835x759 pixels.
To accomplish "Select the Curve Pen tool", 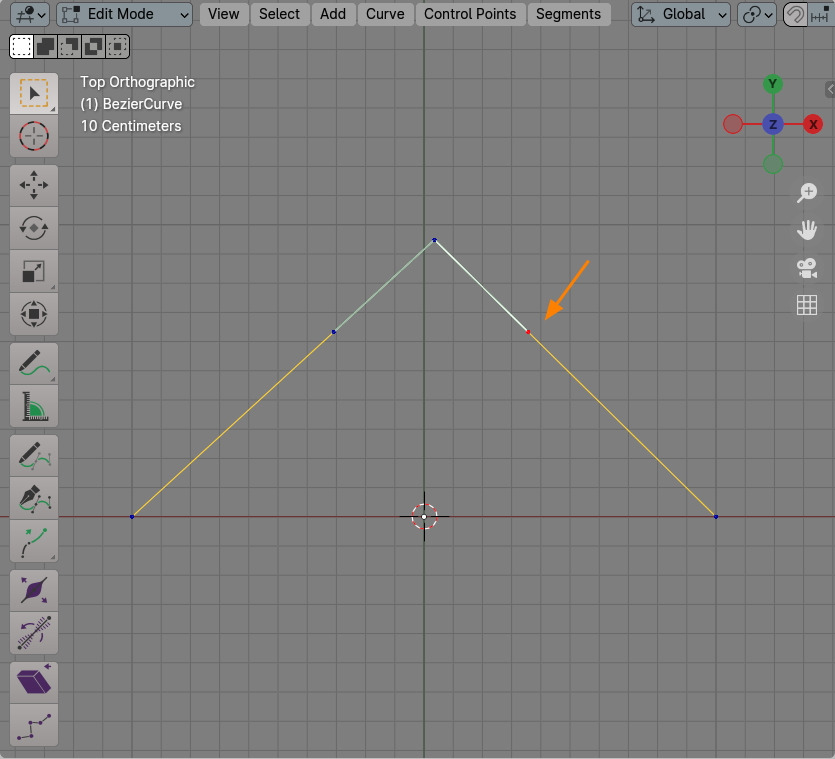I will (34, 499).
